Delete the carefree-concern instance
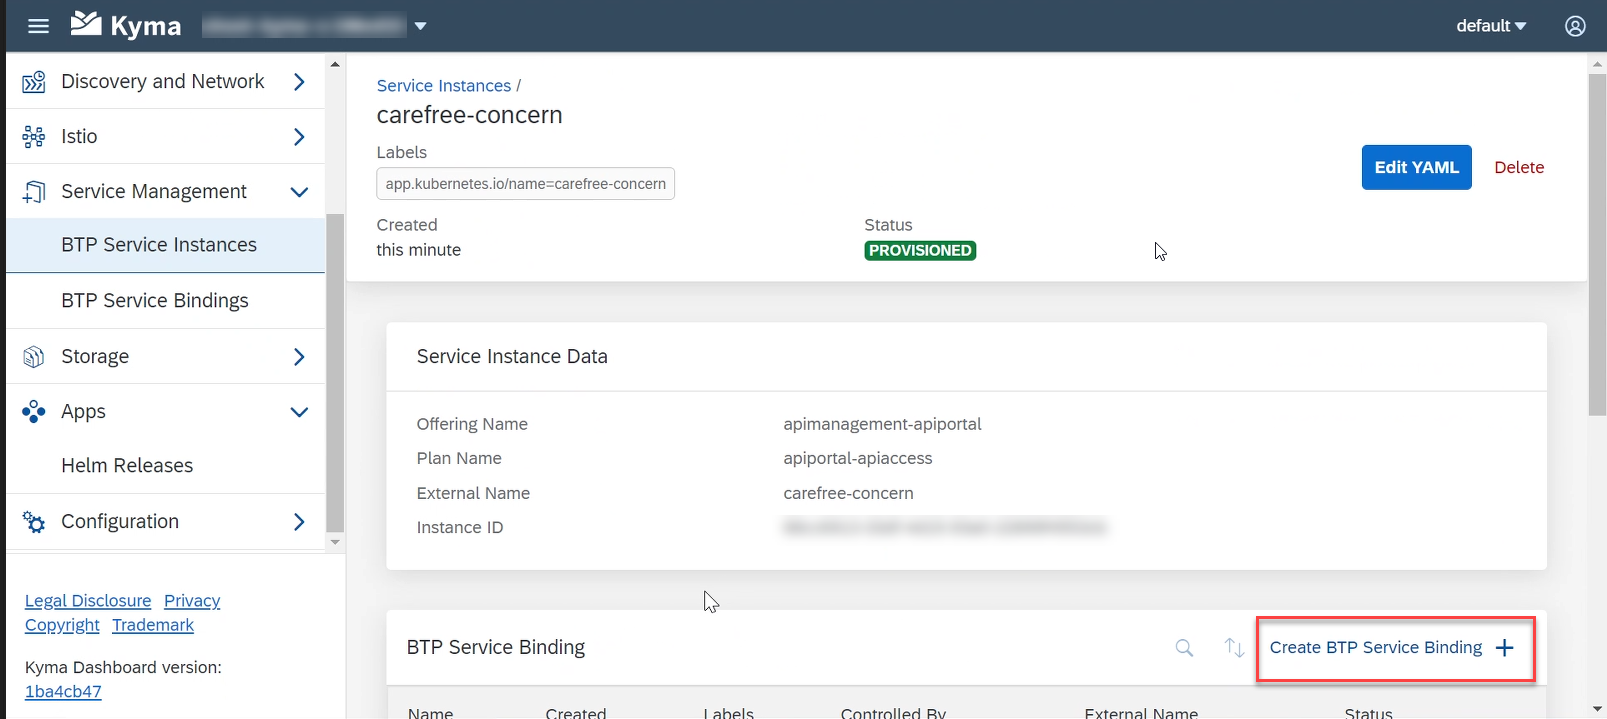 (x=1519, y=167)
